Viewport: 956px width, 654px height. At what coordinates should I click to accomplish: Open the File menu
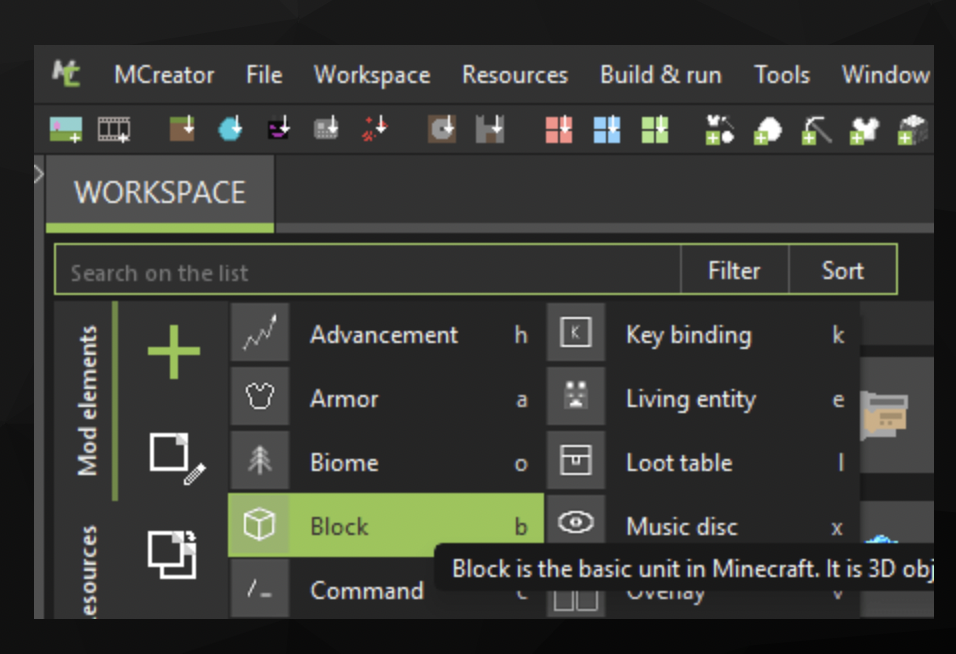264,75
